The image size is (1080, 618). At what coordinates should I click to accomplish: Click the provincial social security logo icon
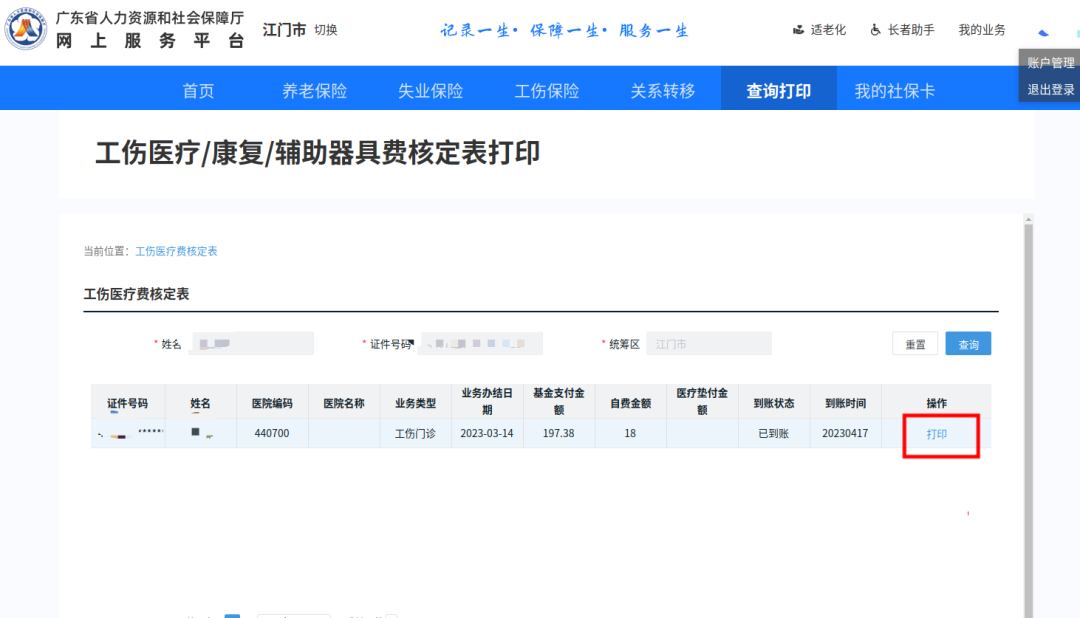click(26, 30)
